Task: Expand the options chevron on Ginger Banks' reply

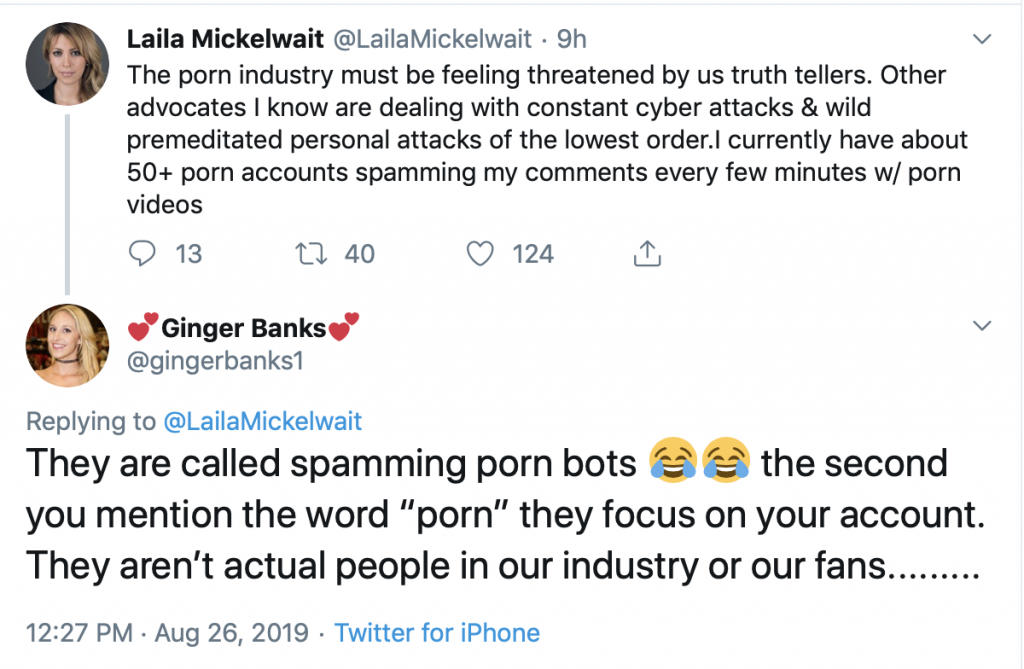Action: tap(983, 326)
